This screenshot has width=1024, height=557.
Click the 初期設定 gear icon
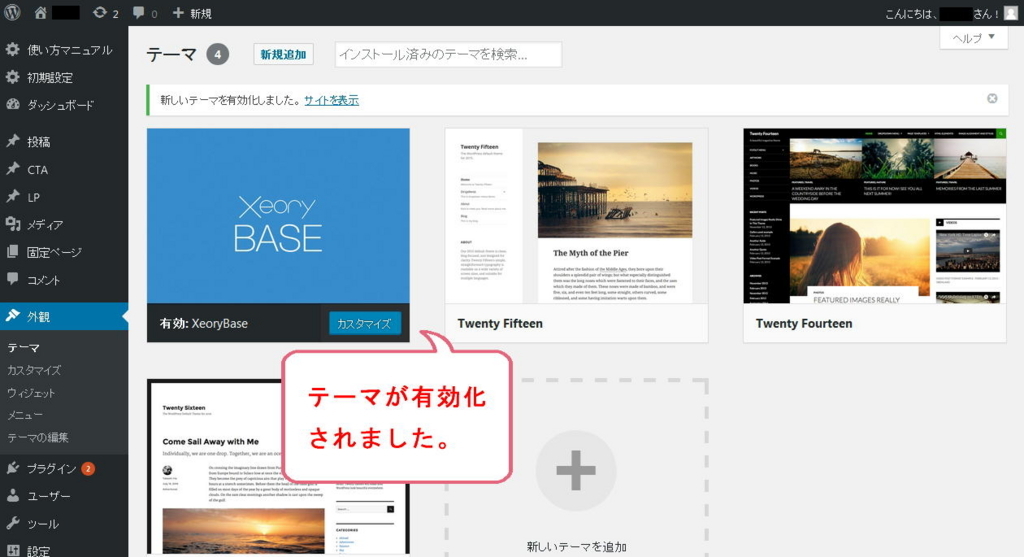(12, 77)
